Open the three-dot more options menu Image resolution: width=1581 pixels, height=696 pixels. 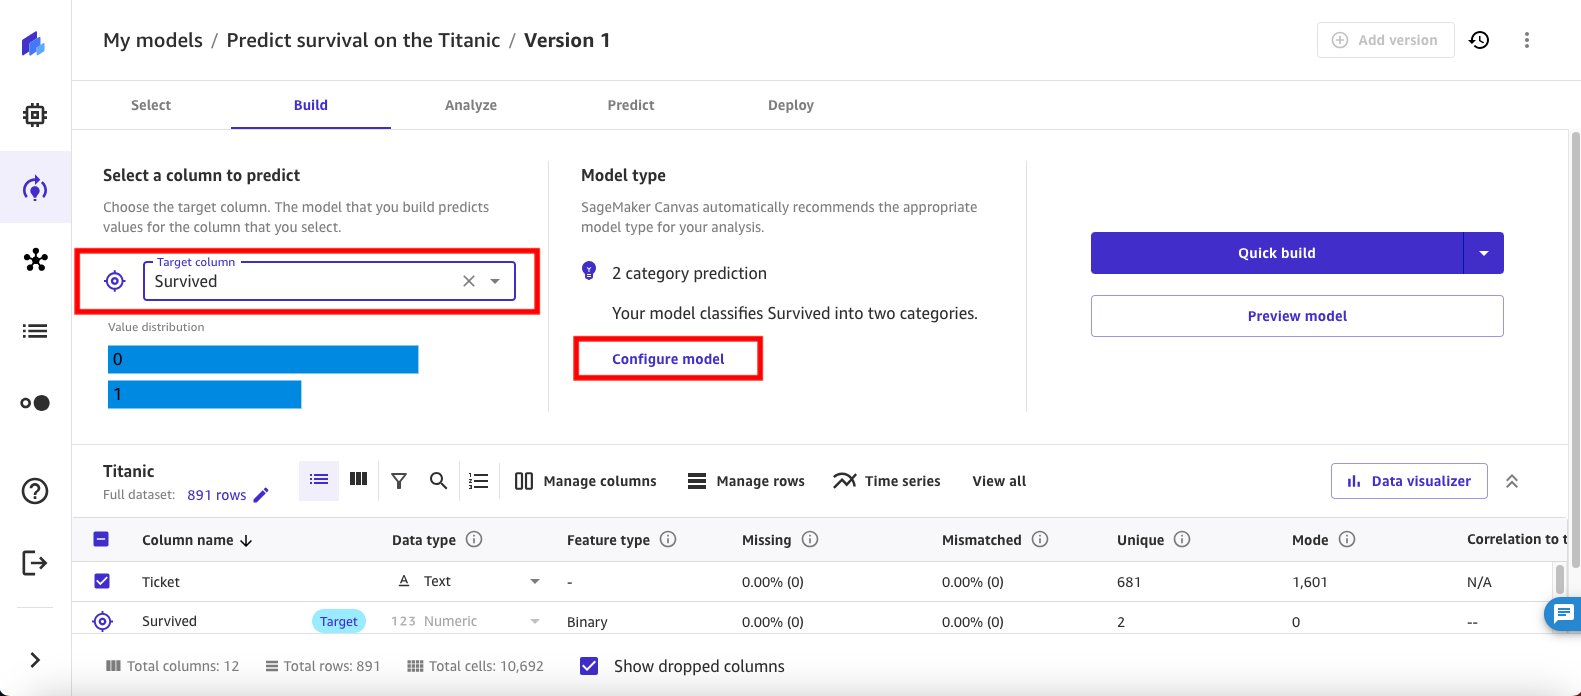1527,40
